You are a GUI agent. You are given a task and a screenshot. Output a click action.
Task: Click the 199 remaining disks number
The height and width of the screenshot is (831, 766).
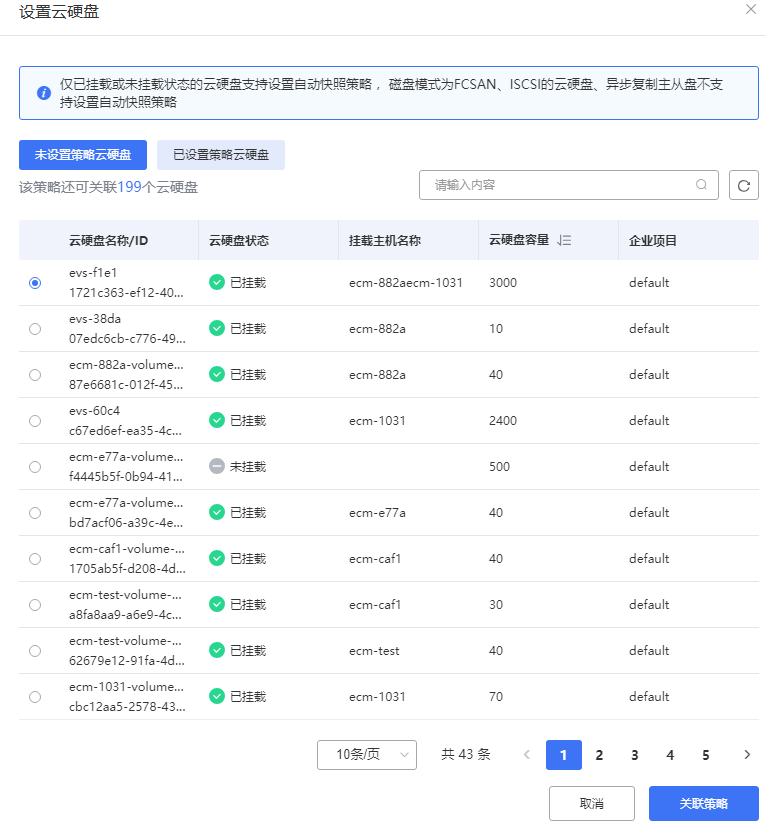tap(129, 187)
